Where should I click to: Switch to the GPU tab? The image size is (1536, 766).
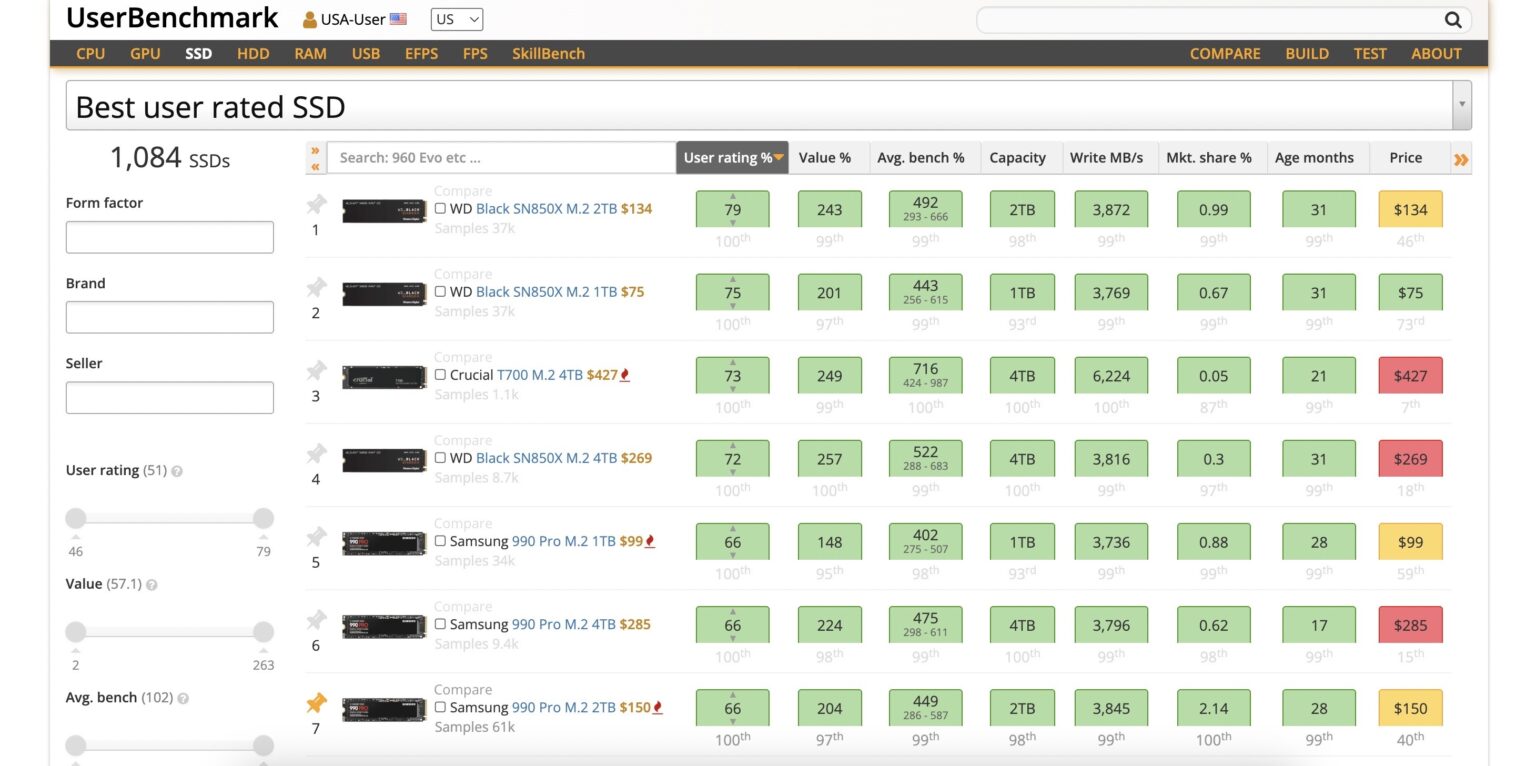145,54
